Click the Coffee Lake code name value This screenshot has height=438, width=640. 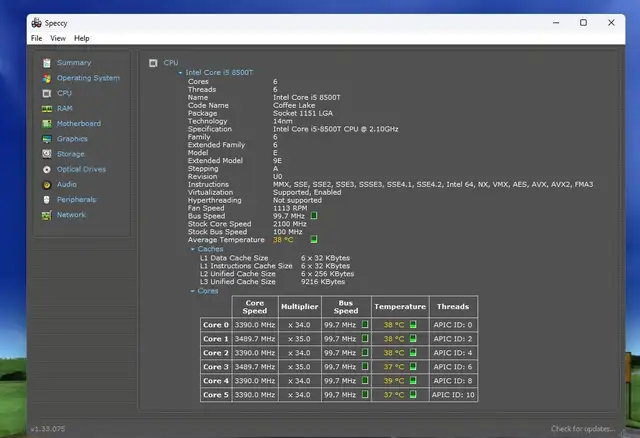pyautogui.click(x=294, y=105)
